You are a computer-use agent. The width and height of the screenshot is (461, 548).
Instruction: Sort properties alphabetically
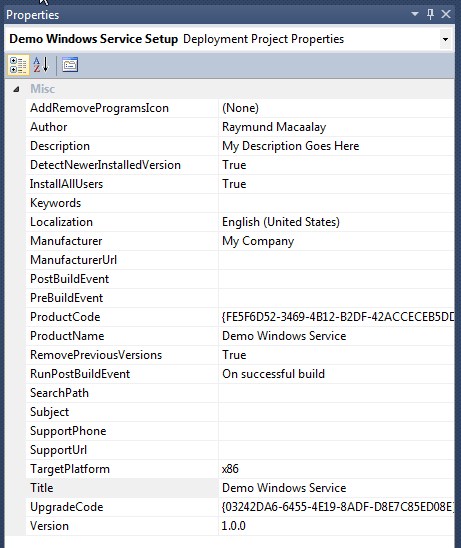tap(41, 65)
